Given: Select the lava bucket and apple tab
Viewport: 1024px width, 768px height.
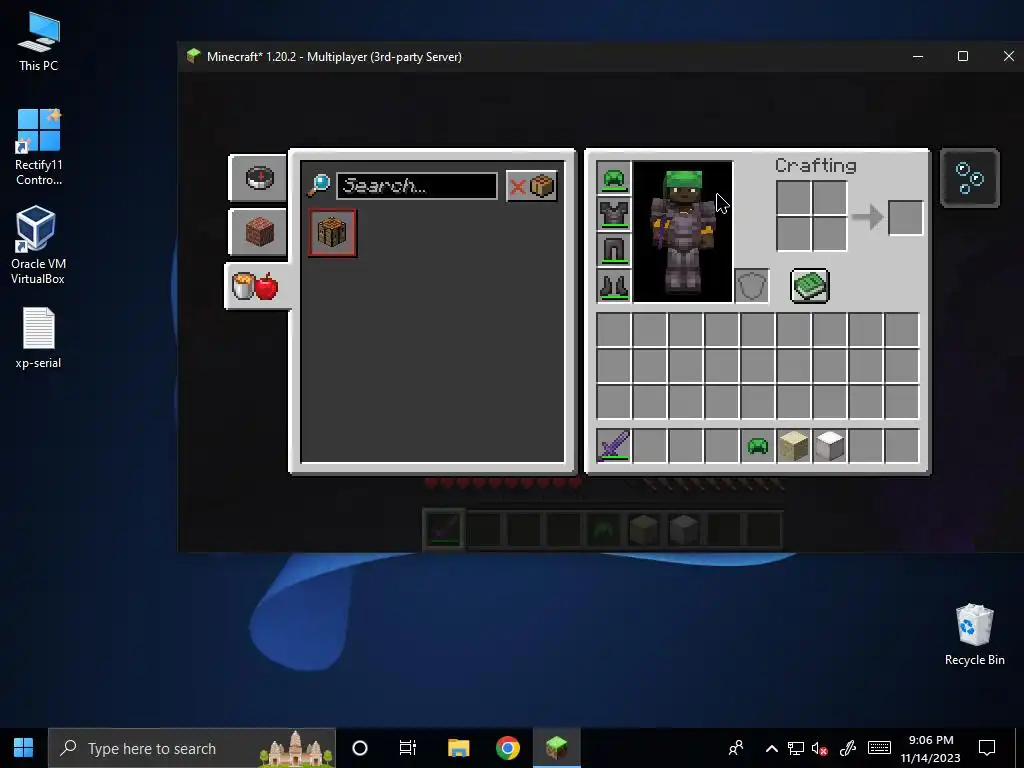Looking at the screenshot, I should 257,286.
